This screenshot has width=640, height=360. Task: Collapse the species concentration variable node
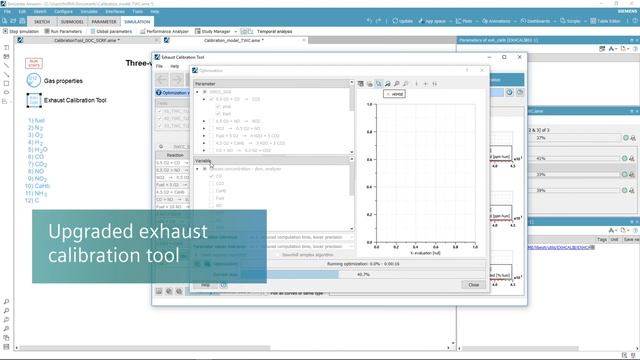(197, 169)
